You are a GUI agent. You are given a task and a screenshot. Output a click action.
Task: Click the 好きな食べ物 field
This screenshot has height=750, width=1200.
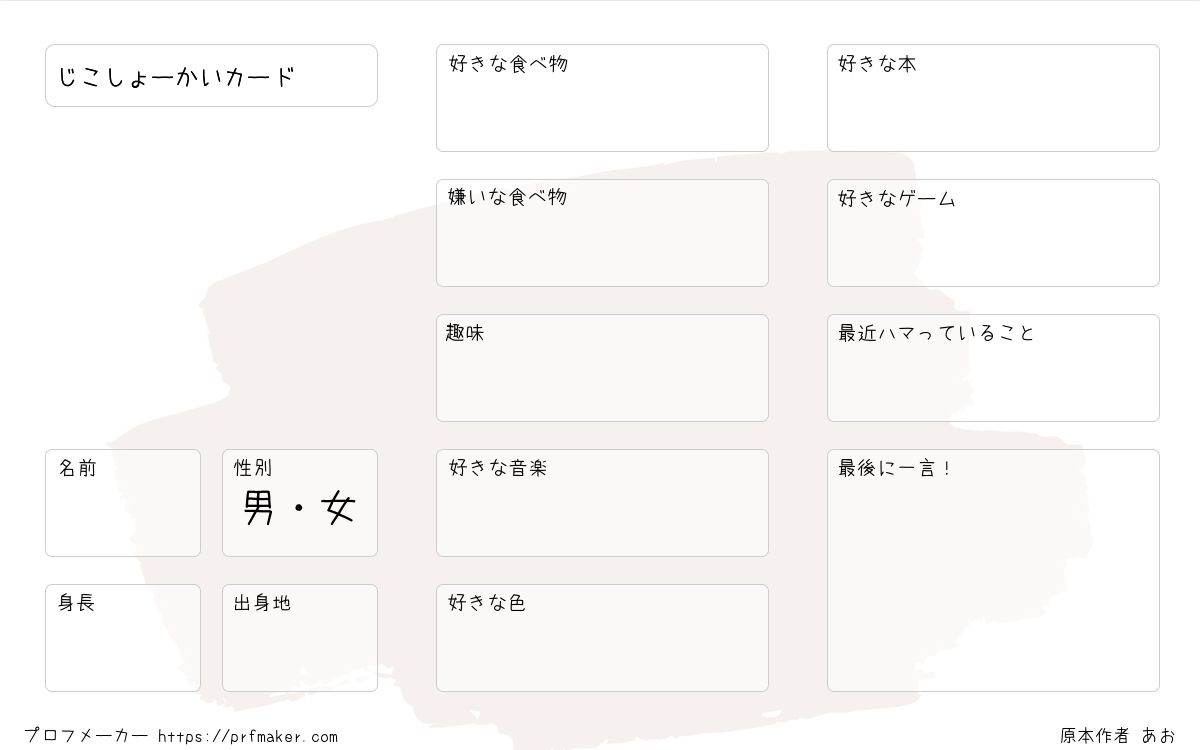click(x=602, y=98)
